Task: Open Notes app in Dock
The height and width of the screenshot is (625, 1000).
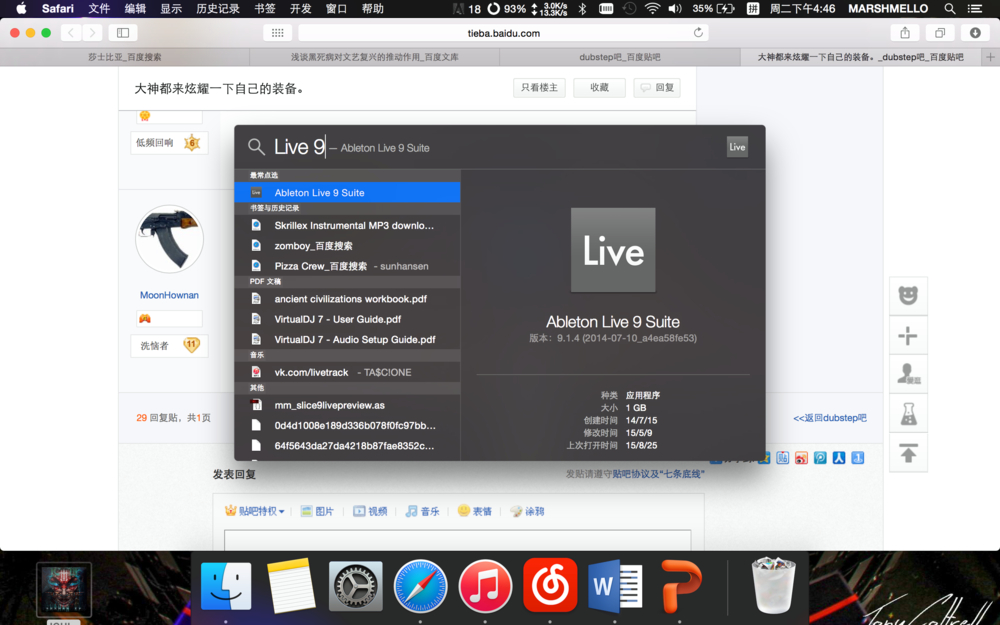Action: pos(291,586)
